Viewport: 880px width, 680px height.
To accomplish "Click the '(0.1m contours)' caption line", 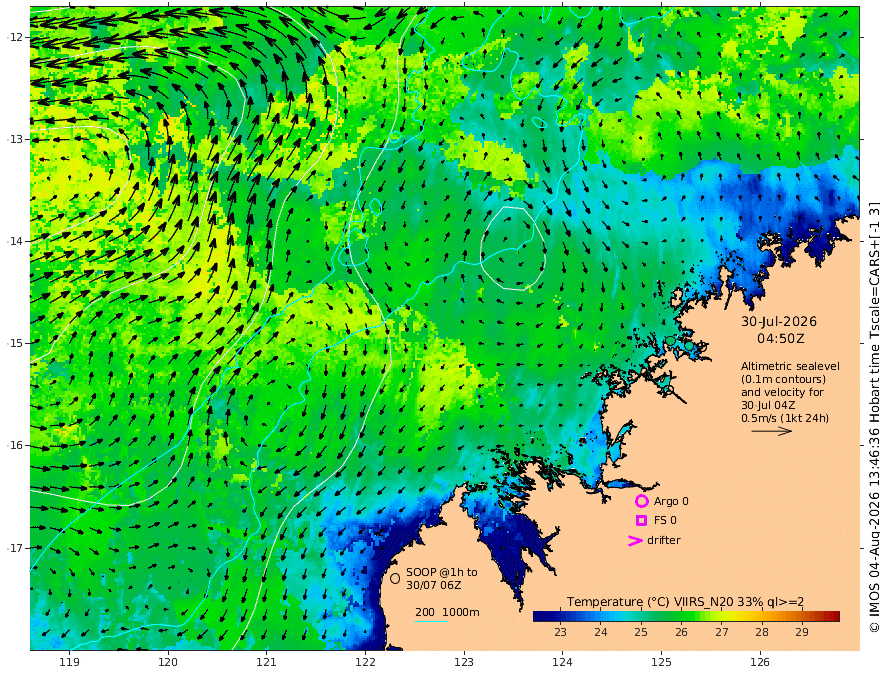I will pos(783,379).
